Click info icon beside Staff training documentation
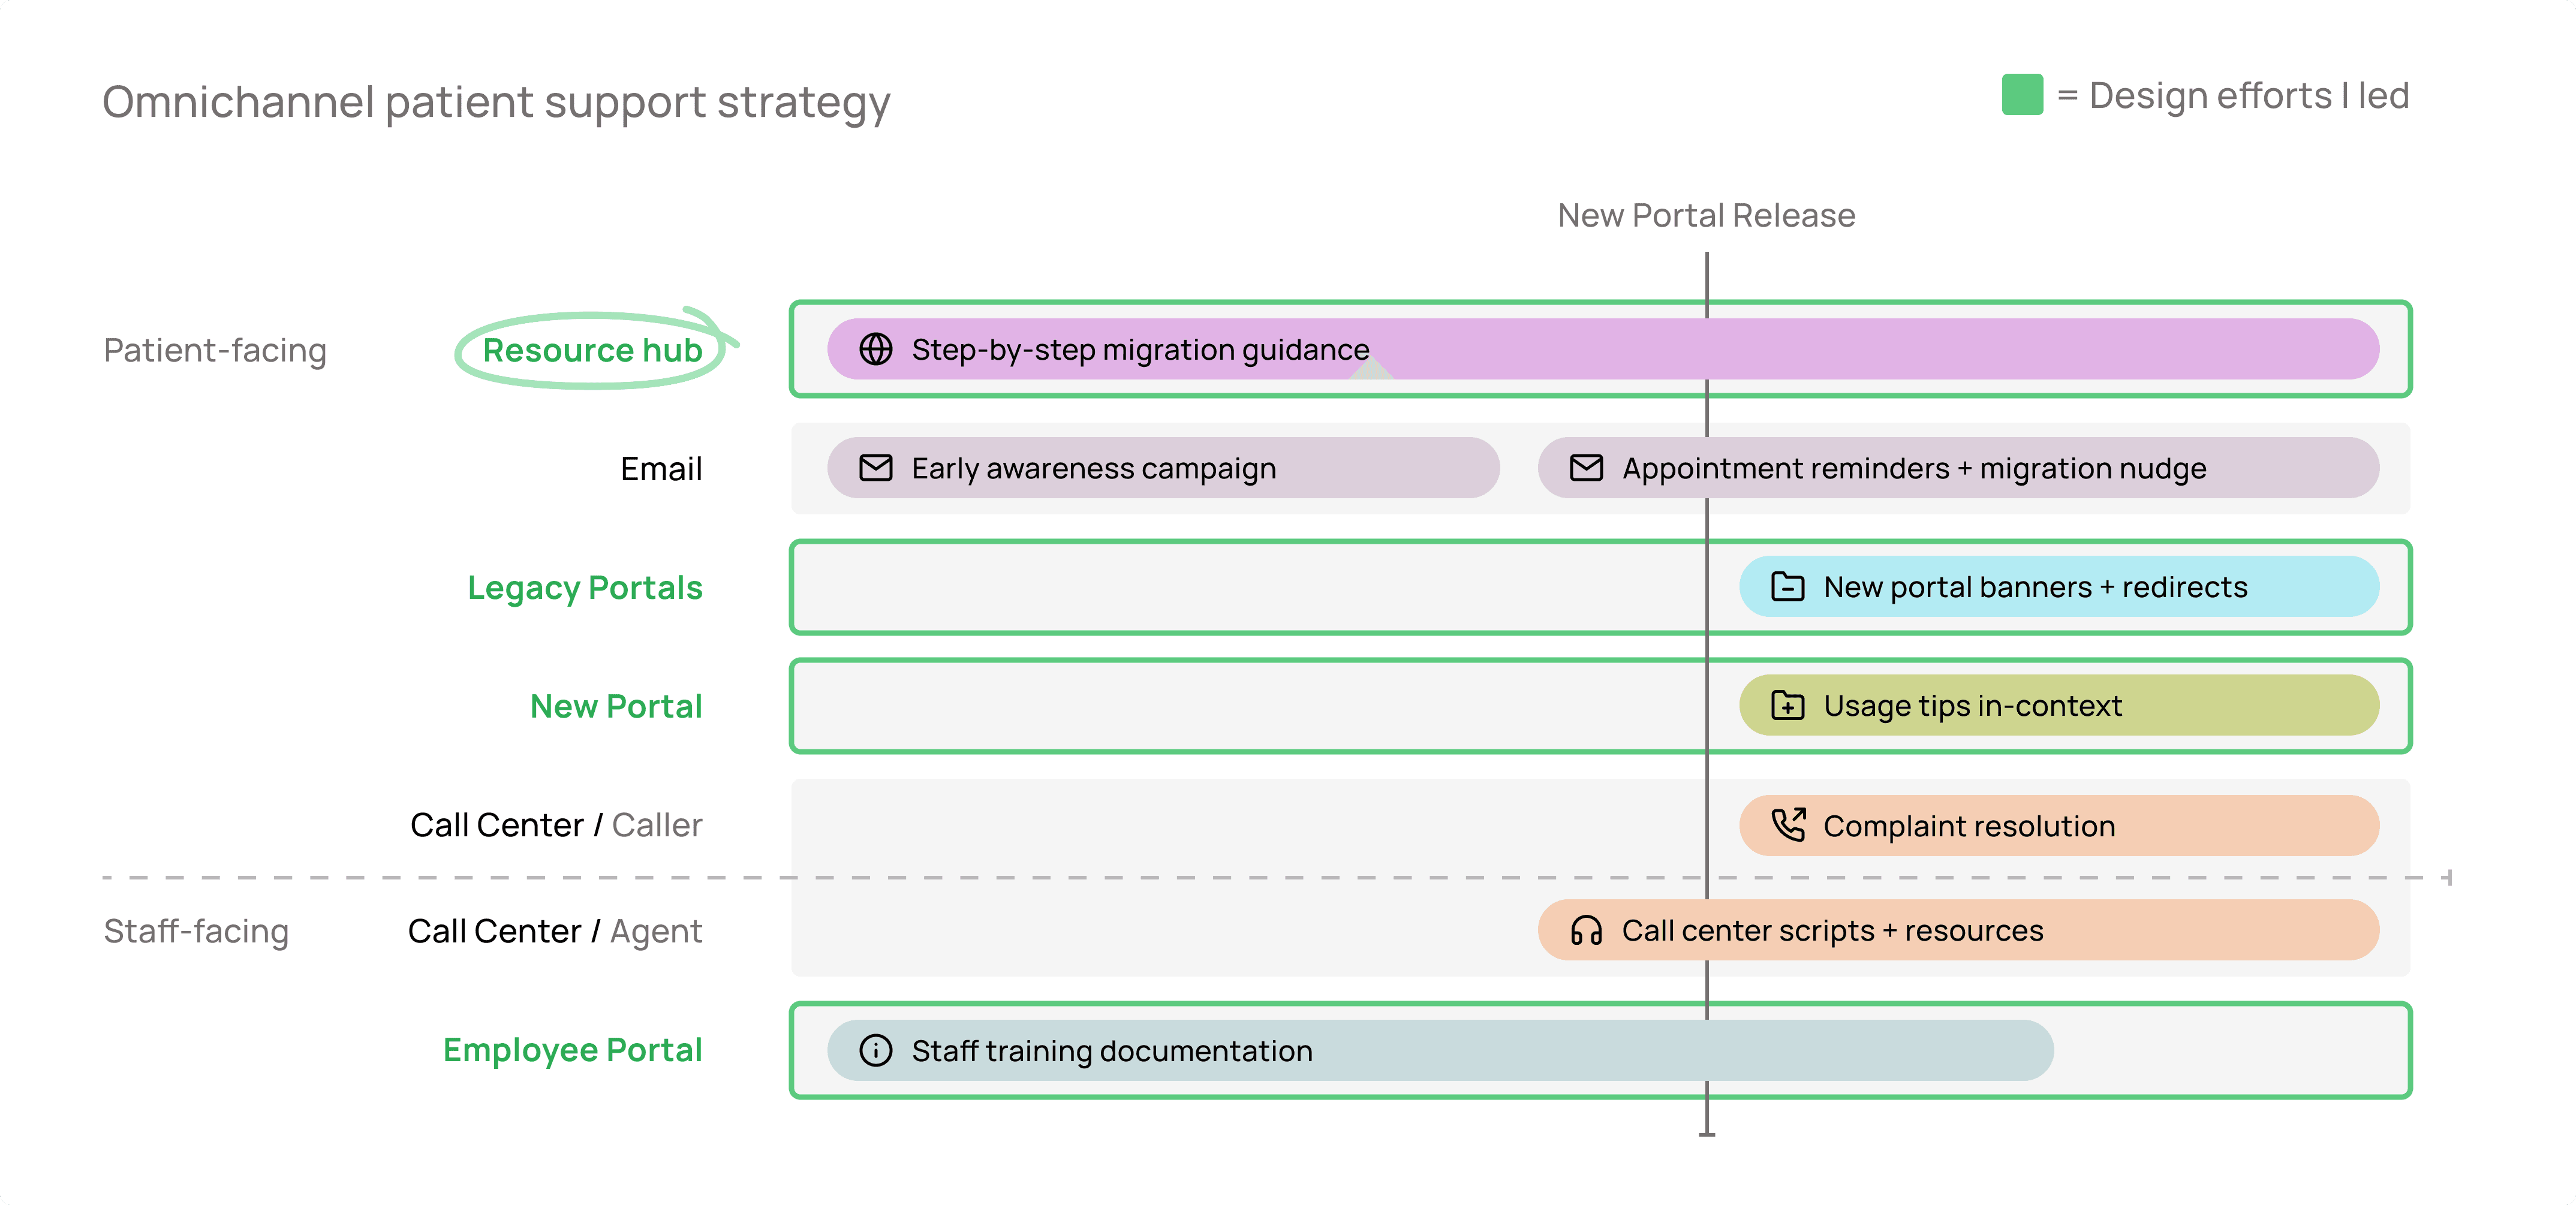This screenshot has height=1205, width=2576. pyautogui.click(x=875, y=1050)
